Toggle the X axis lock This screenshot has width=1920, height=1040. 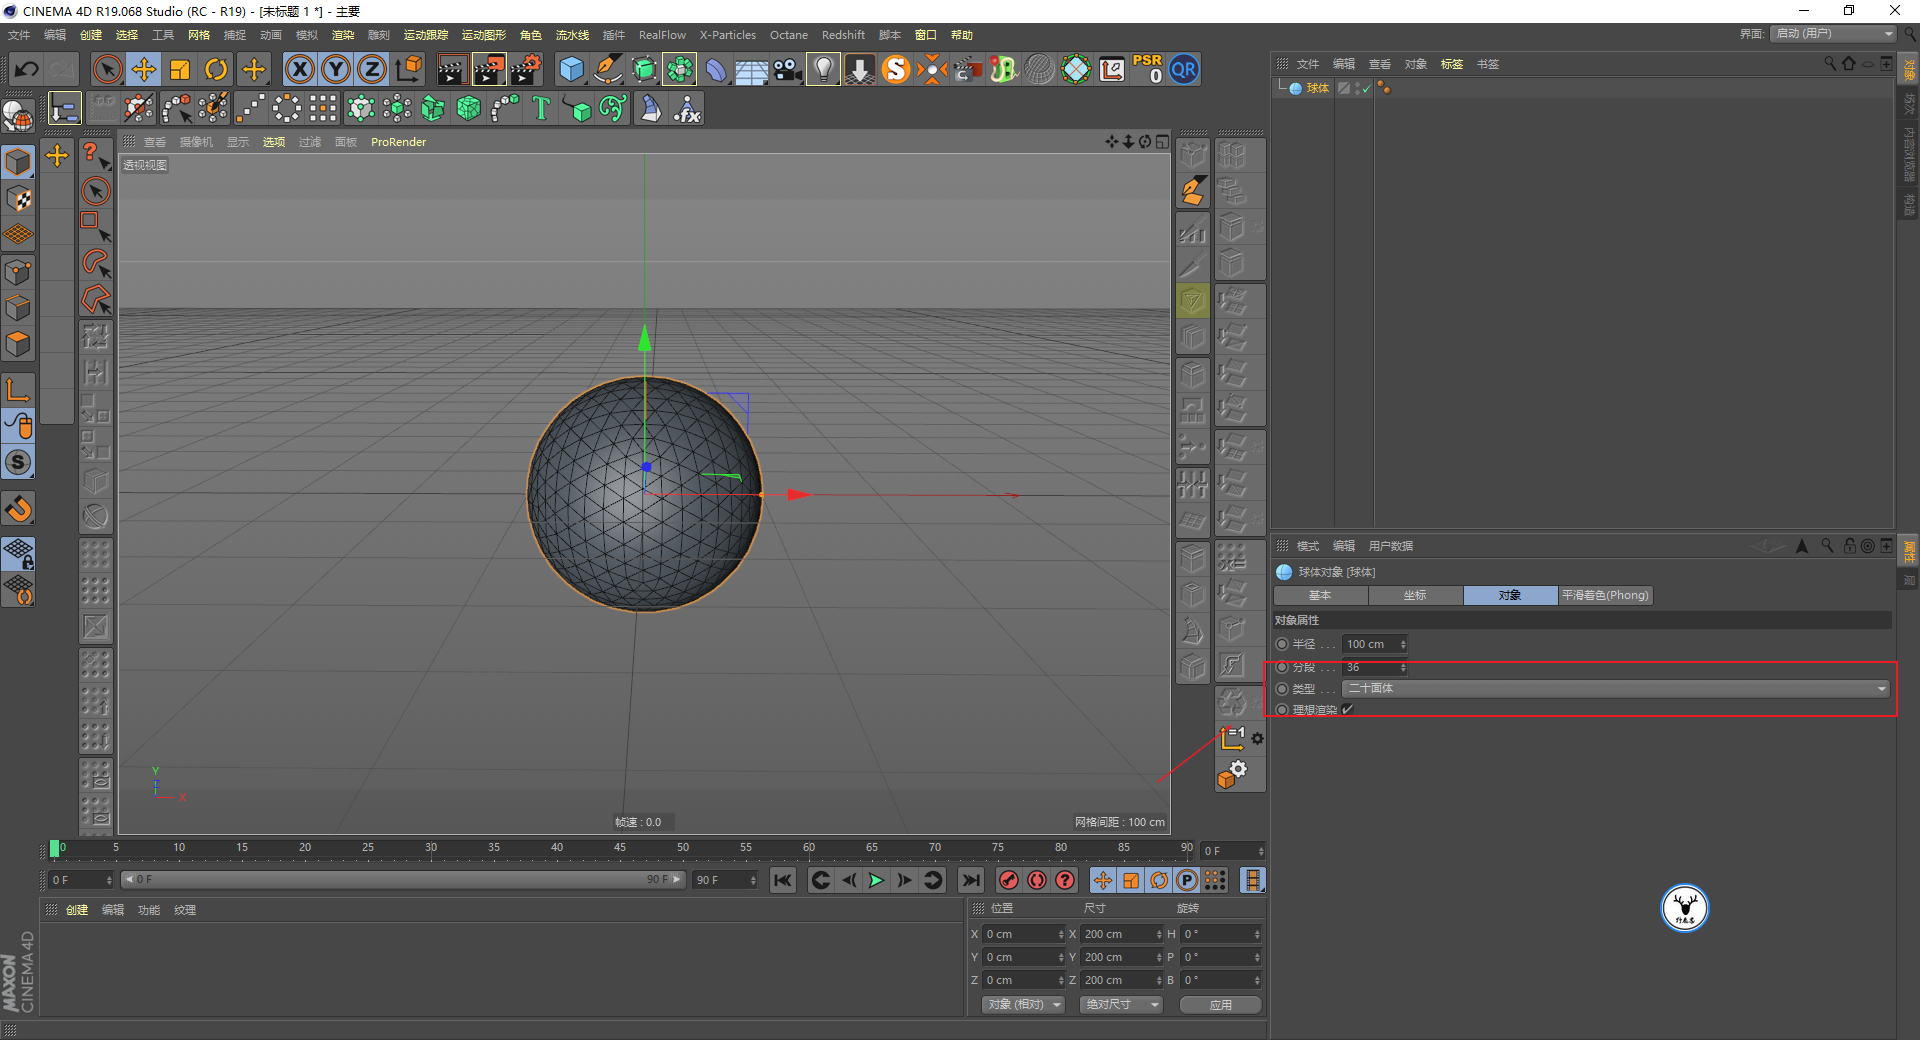pyautogui.click(x=299, y=69)
